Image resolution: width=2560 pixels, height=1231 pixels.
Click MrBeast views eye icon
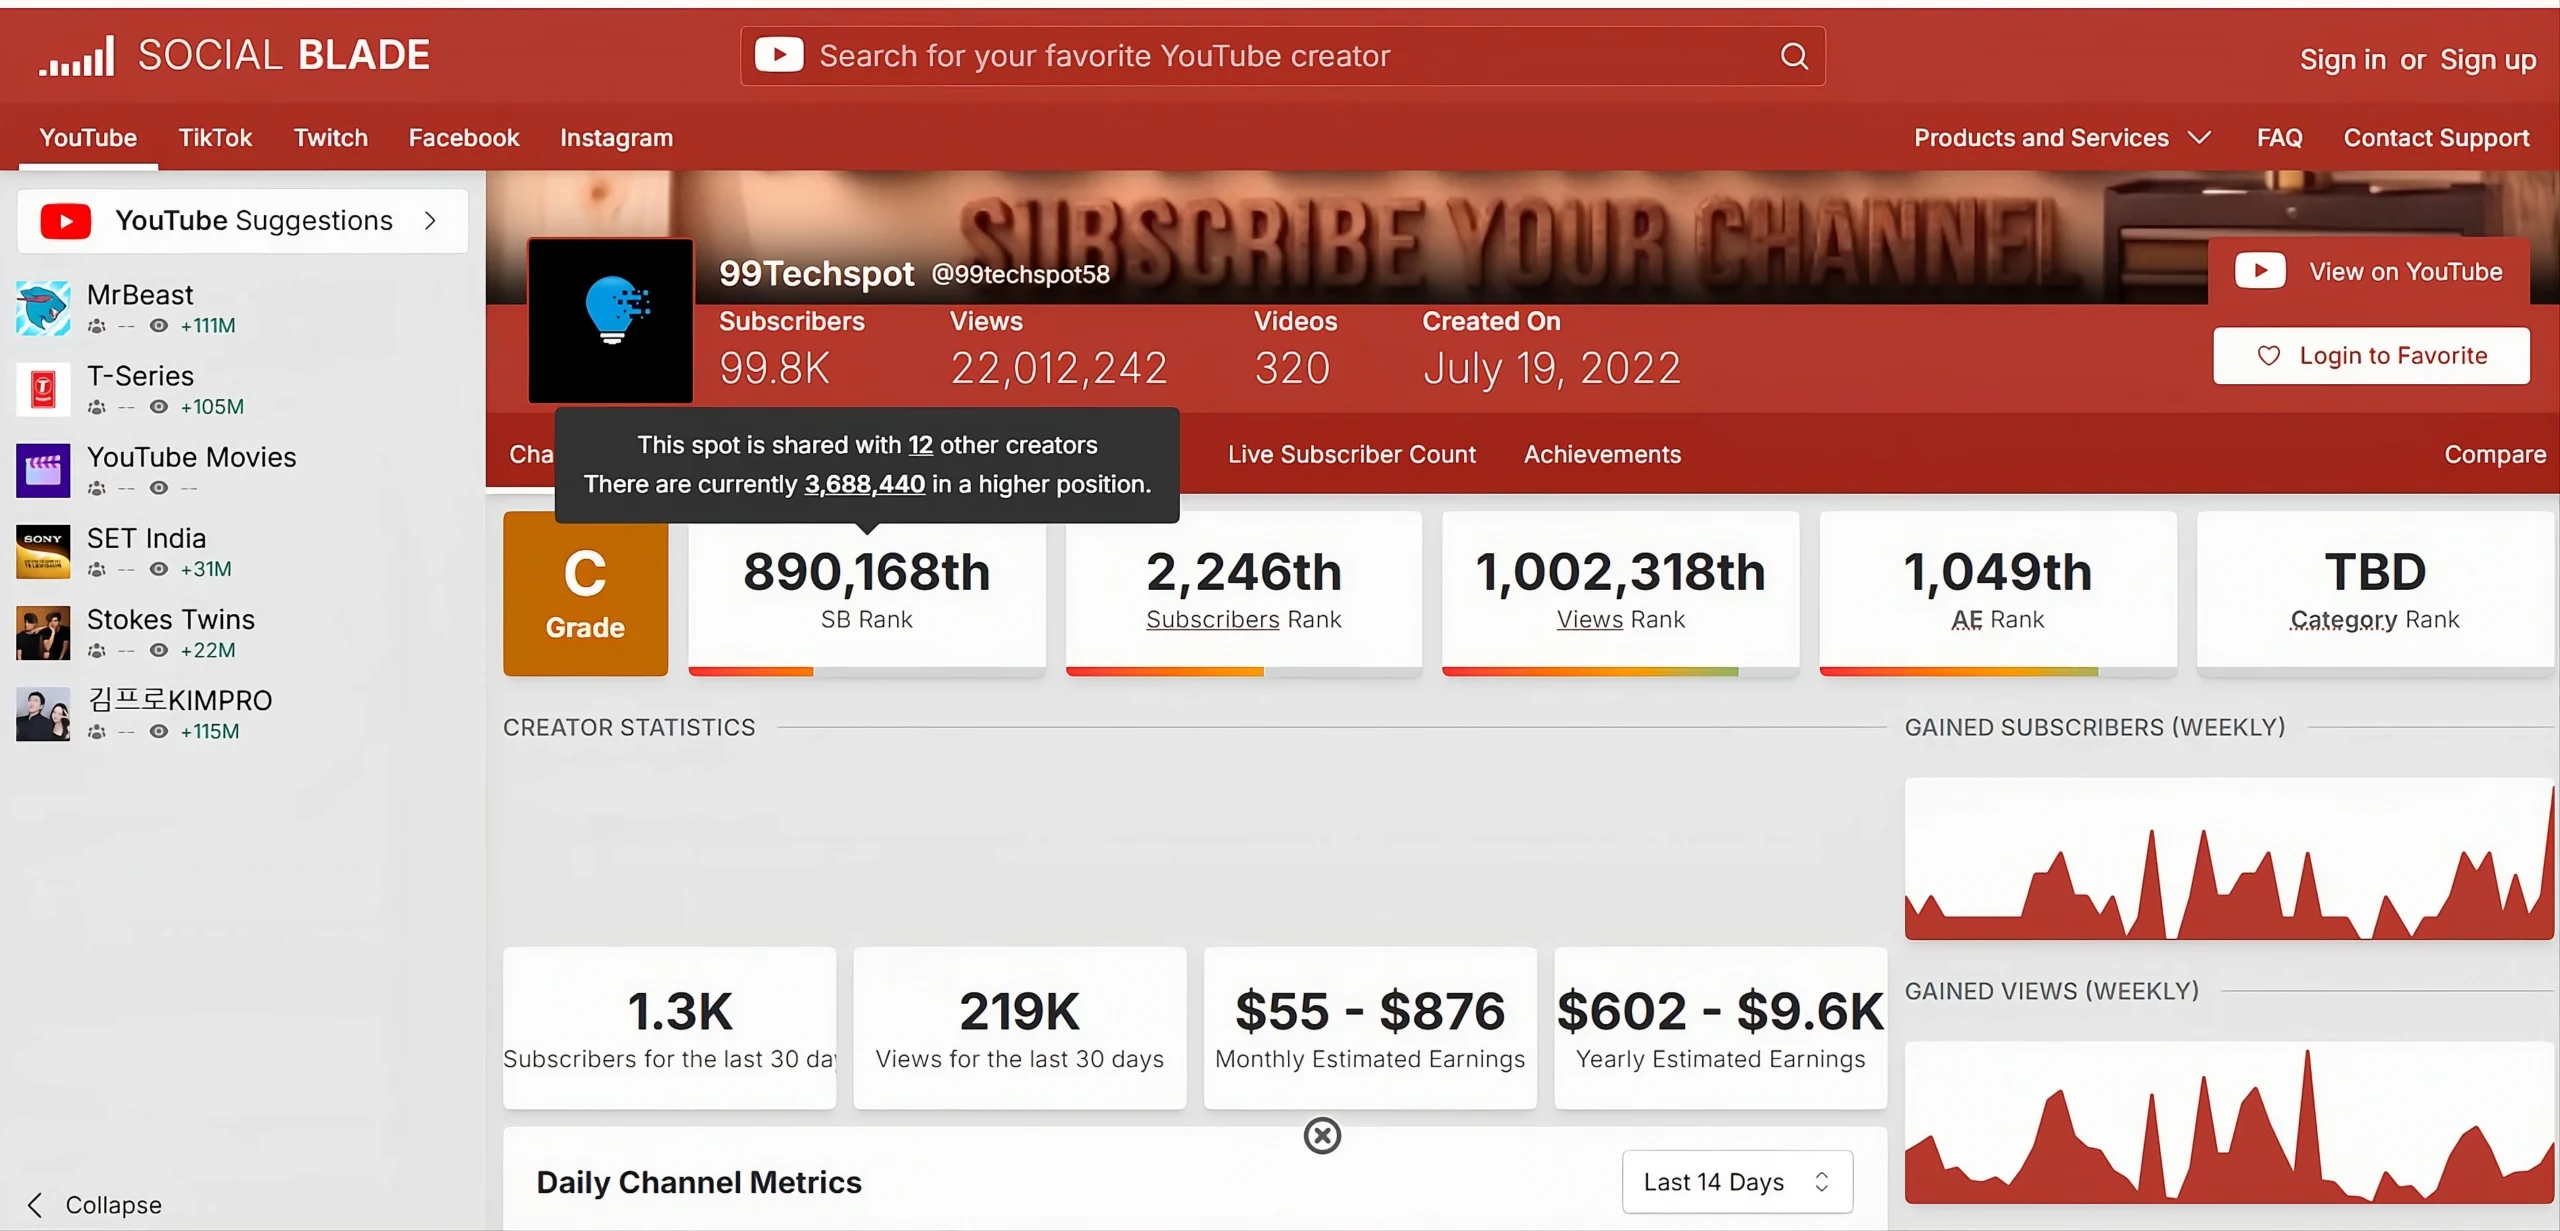click(x=158, y=325)
